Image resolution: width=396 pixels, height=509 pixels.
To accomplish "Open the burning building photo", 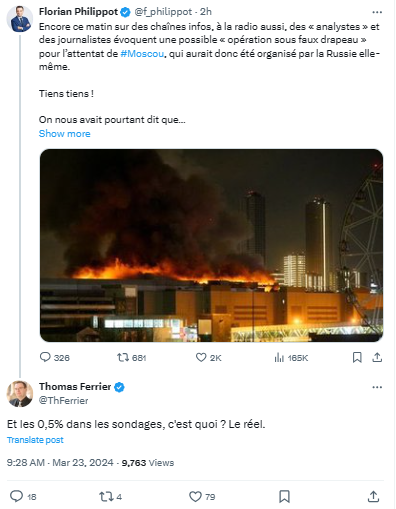I will (211, 245).
